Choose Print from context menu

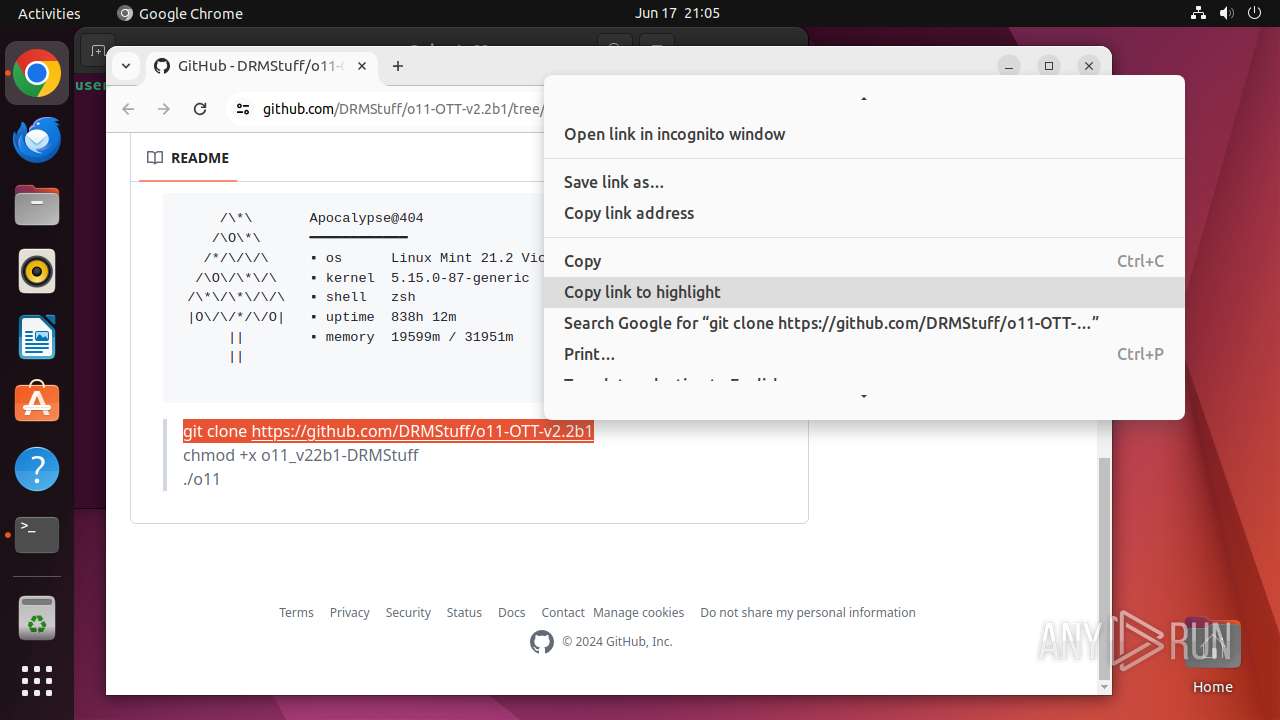point(864,354)
